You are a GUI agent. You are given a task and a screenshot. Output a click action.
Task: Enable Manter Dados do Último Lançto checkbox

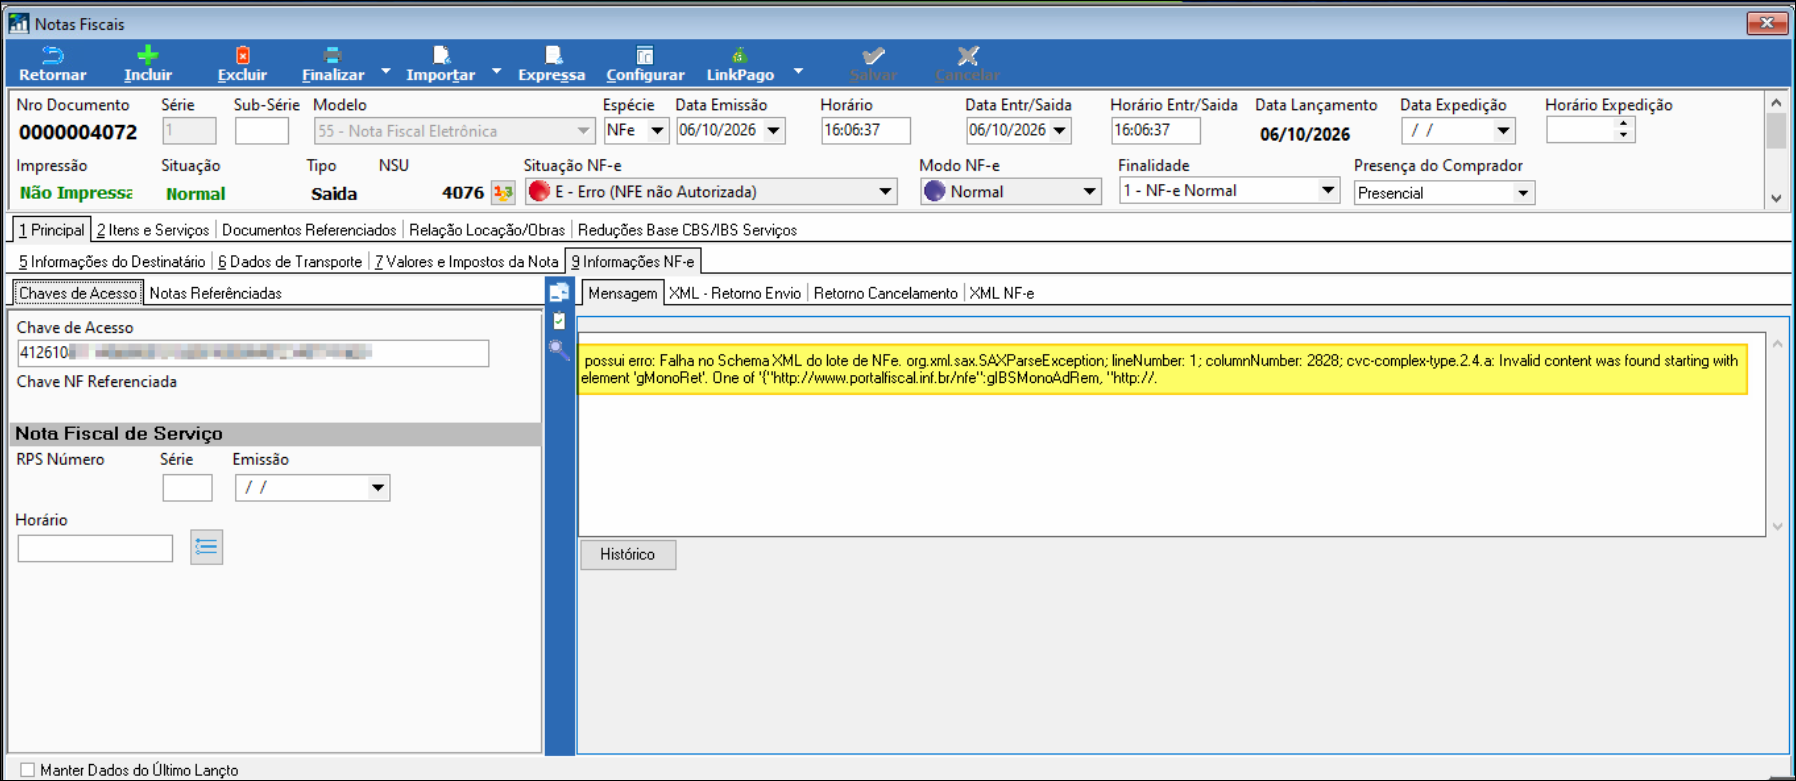[28, 770]
